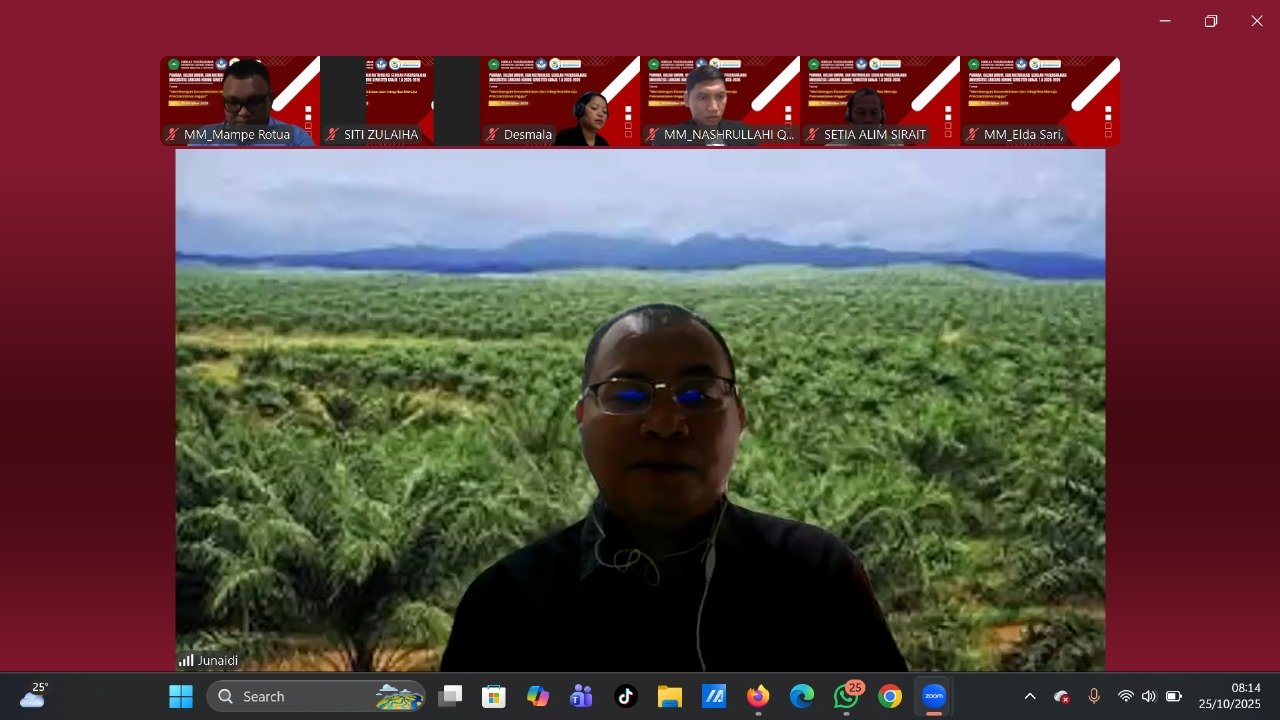
Task: Open Microsoft Store from the taskbar
Action: point(494,696)
